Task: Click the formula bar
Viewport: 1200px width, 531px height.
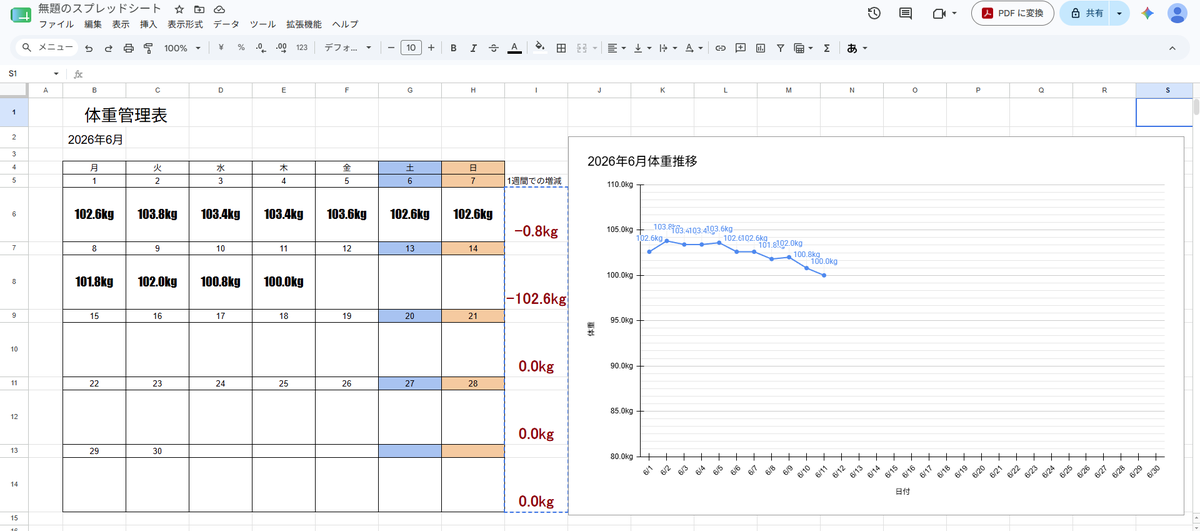Action: [640, 73]
